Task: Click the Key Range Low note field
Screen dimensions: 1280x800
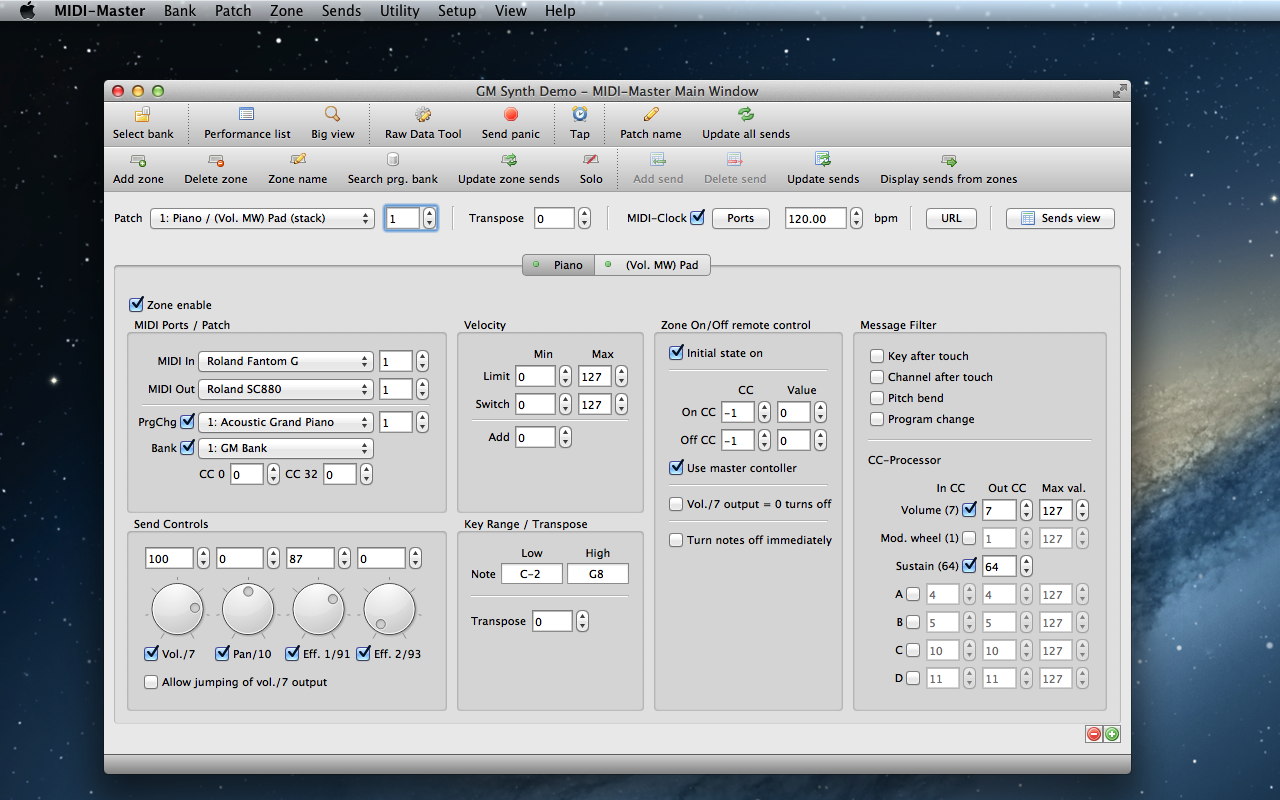Action: pos(531,574)
